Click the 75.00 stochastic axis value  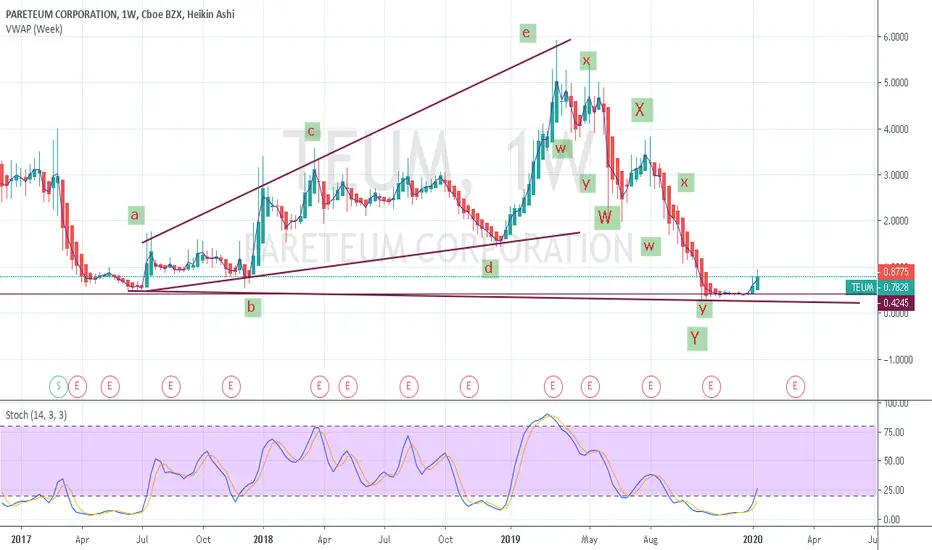pos(895,432)
